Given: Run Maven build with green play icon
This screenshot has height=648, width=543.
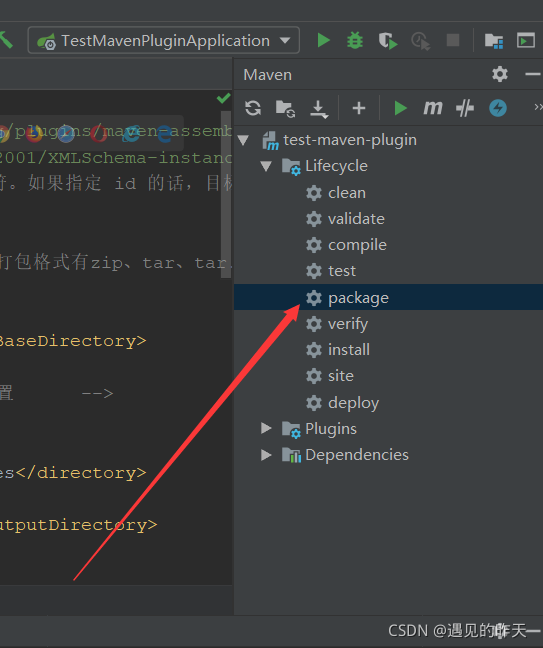Looking at the screenshot, I should 400,108.
